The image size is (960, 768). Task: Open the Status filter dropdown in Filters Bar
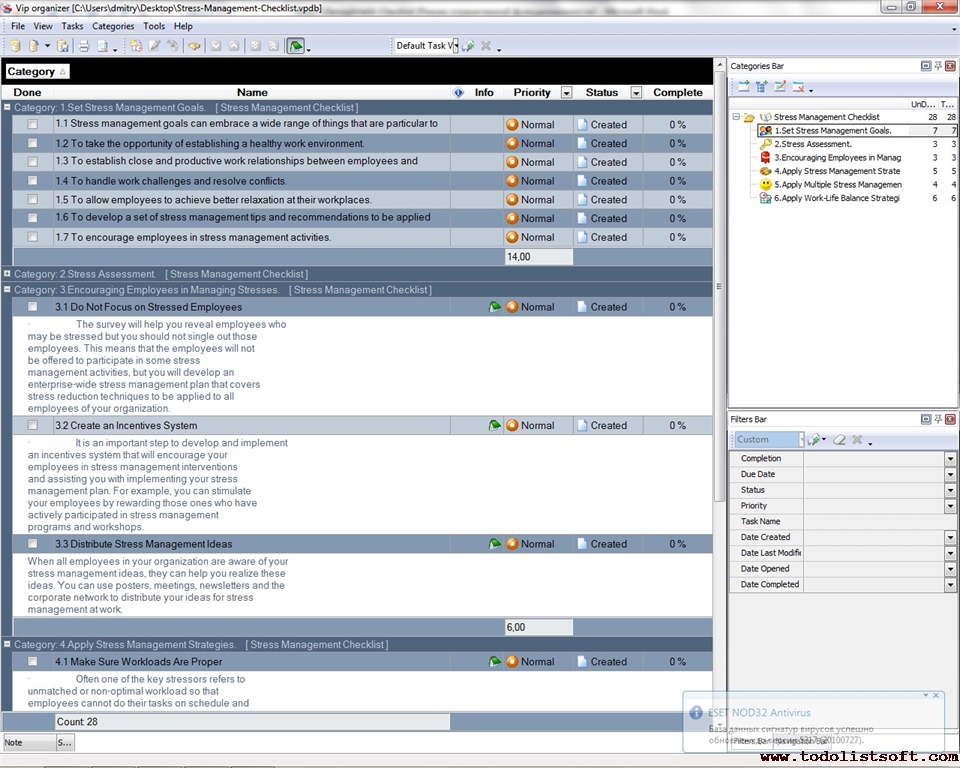pyautogui.click(x=950, y=490)
